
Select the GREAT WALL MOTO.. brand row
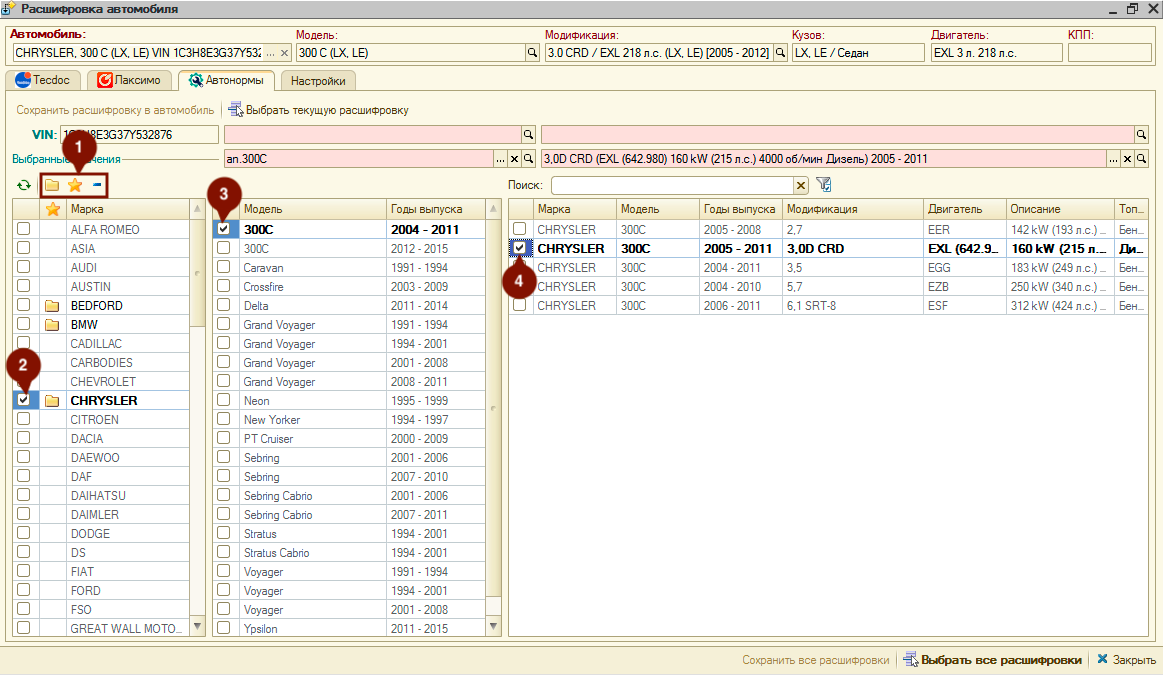[102, 628]
